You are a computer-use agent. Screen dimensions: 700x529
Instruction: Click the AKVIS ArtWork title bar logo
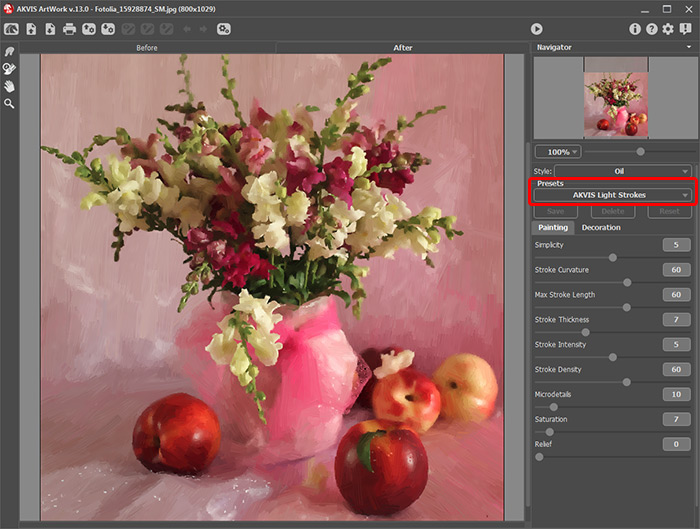(x=8, y=8)
